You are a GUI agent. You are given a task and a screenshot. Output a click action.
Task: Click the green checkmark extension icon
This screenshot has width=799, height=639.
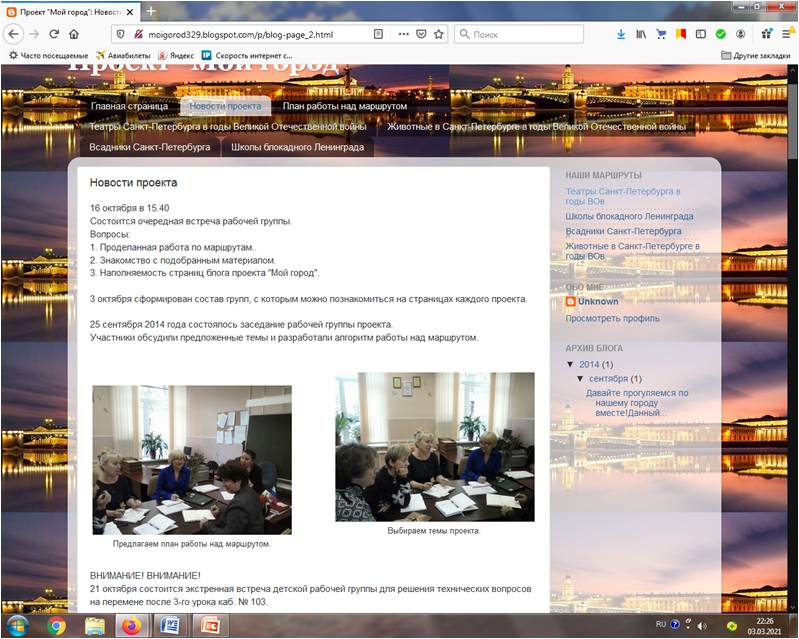tap(721, 34)
